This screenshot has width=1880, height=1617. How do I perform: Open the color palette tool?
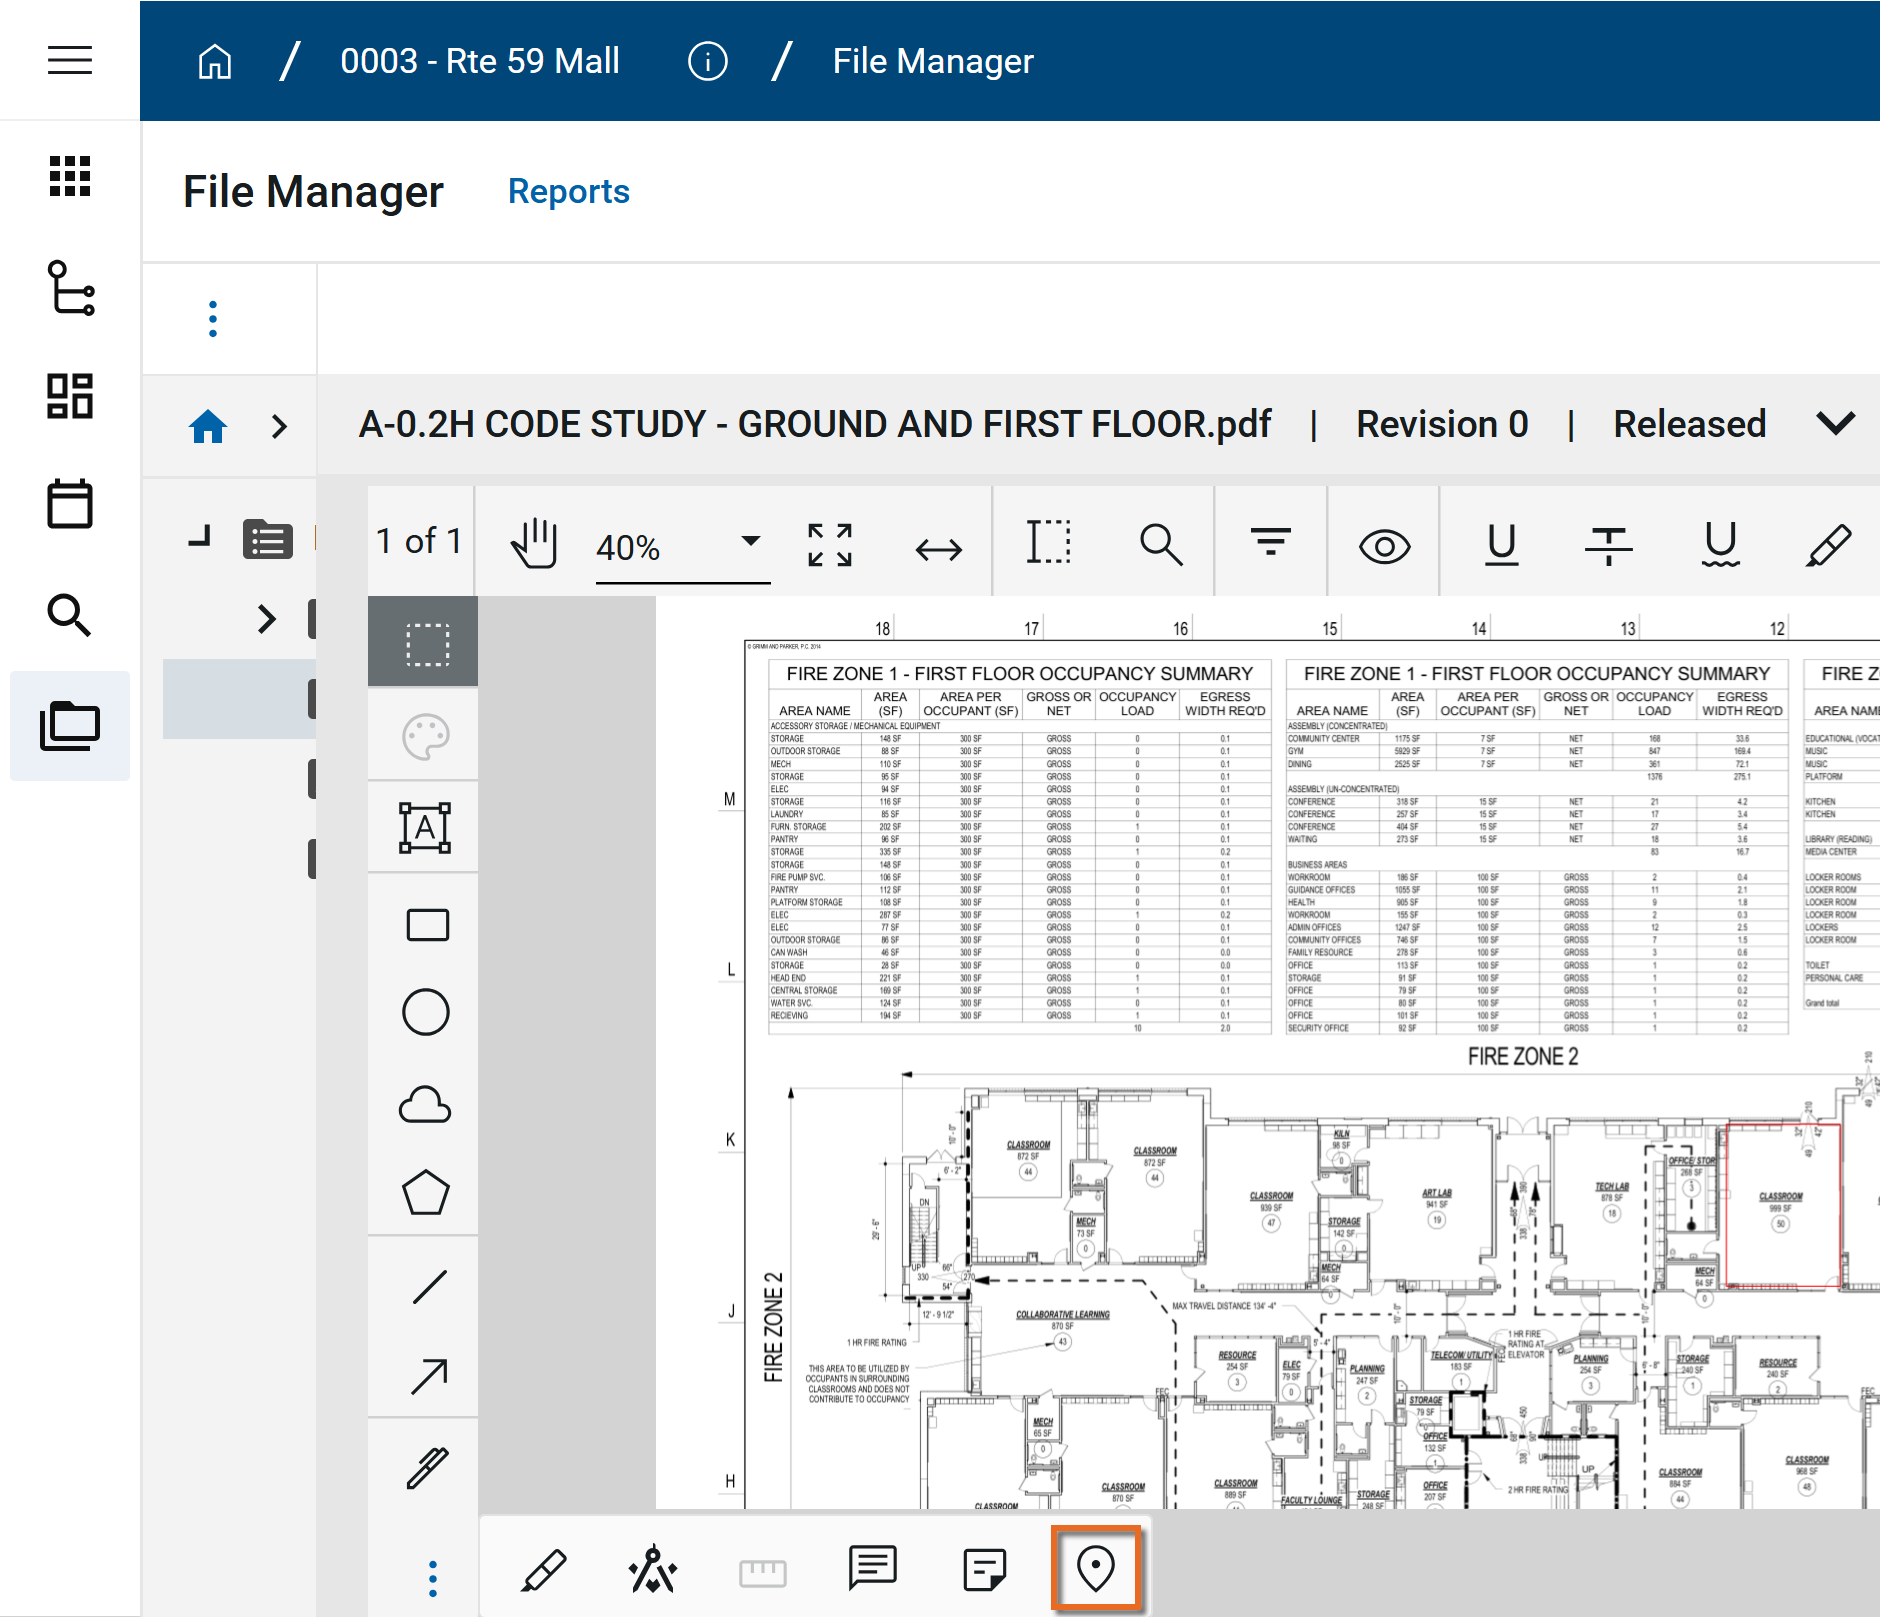coord(425,737)
